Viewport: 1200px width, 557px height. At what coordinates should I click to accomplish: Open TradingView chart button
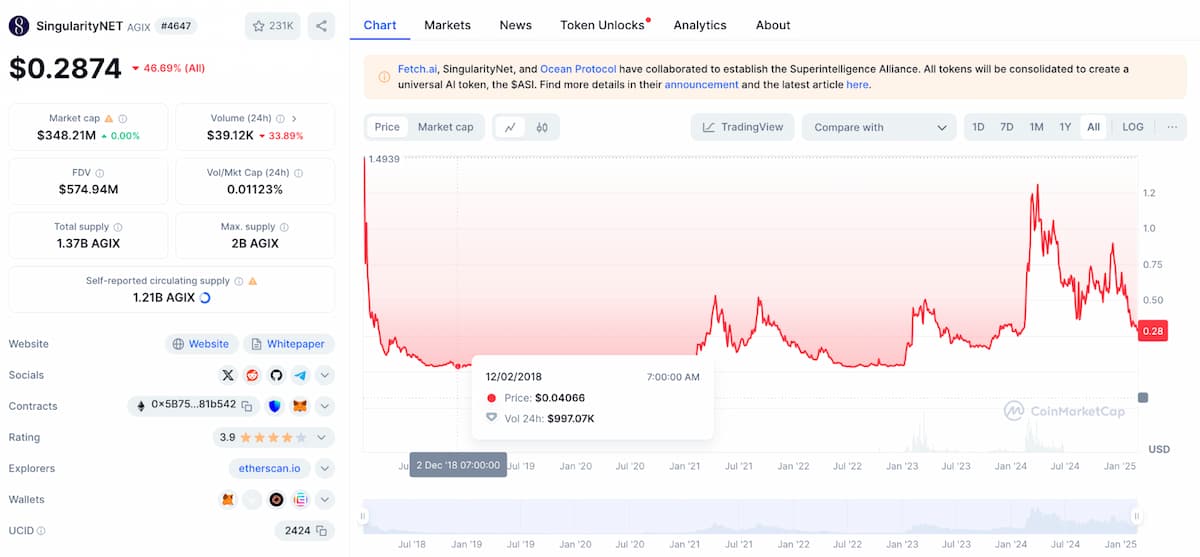[x=743, y=127]
